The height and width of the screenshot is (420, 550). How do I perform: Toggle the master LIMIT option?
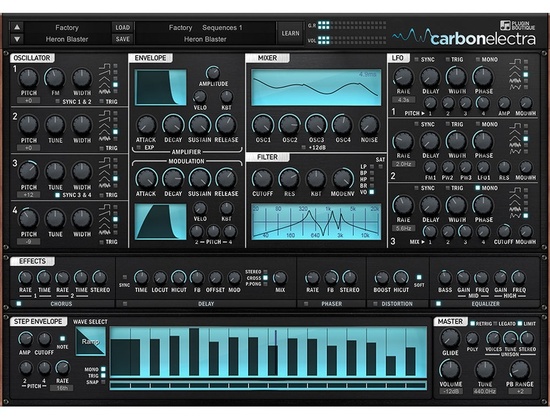[x=519, y=323]
